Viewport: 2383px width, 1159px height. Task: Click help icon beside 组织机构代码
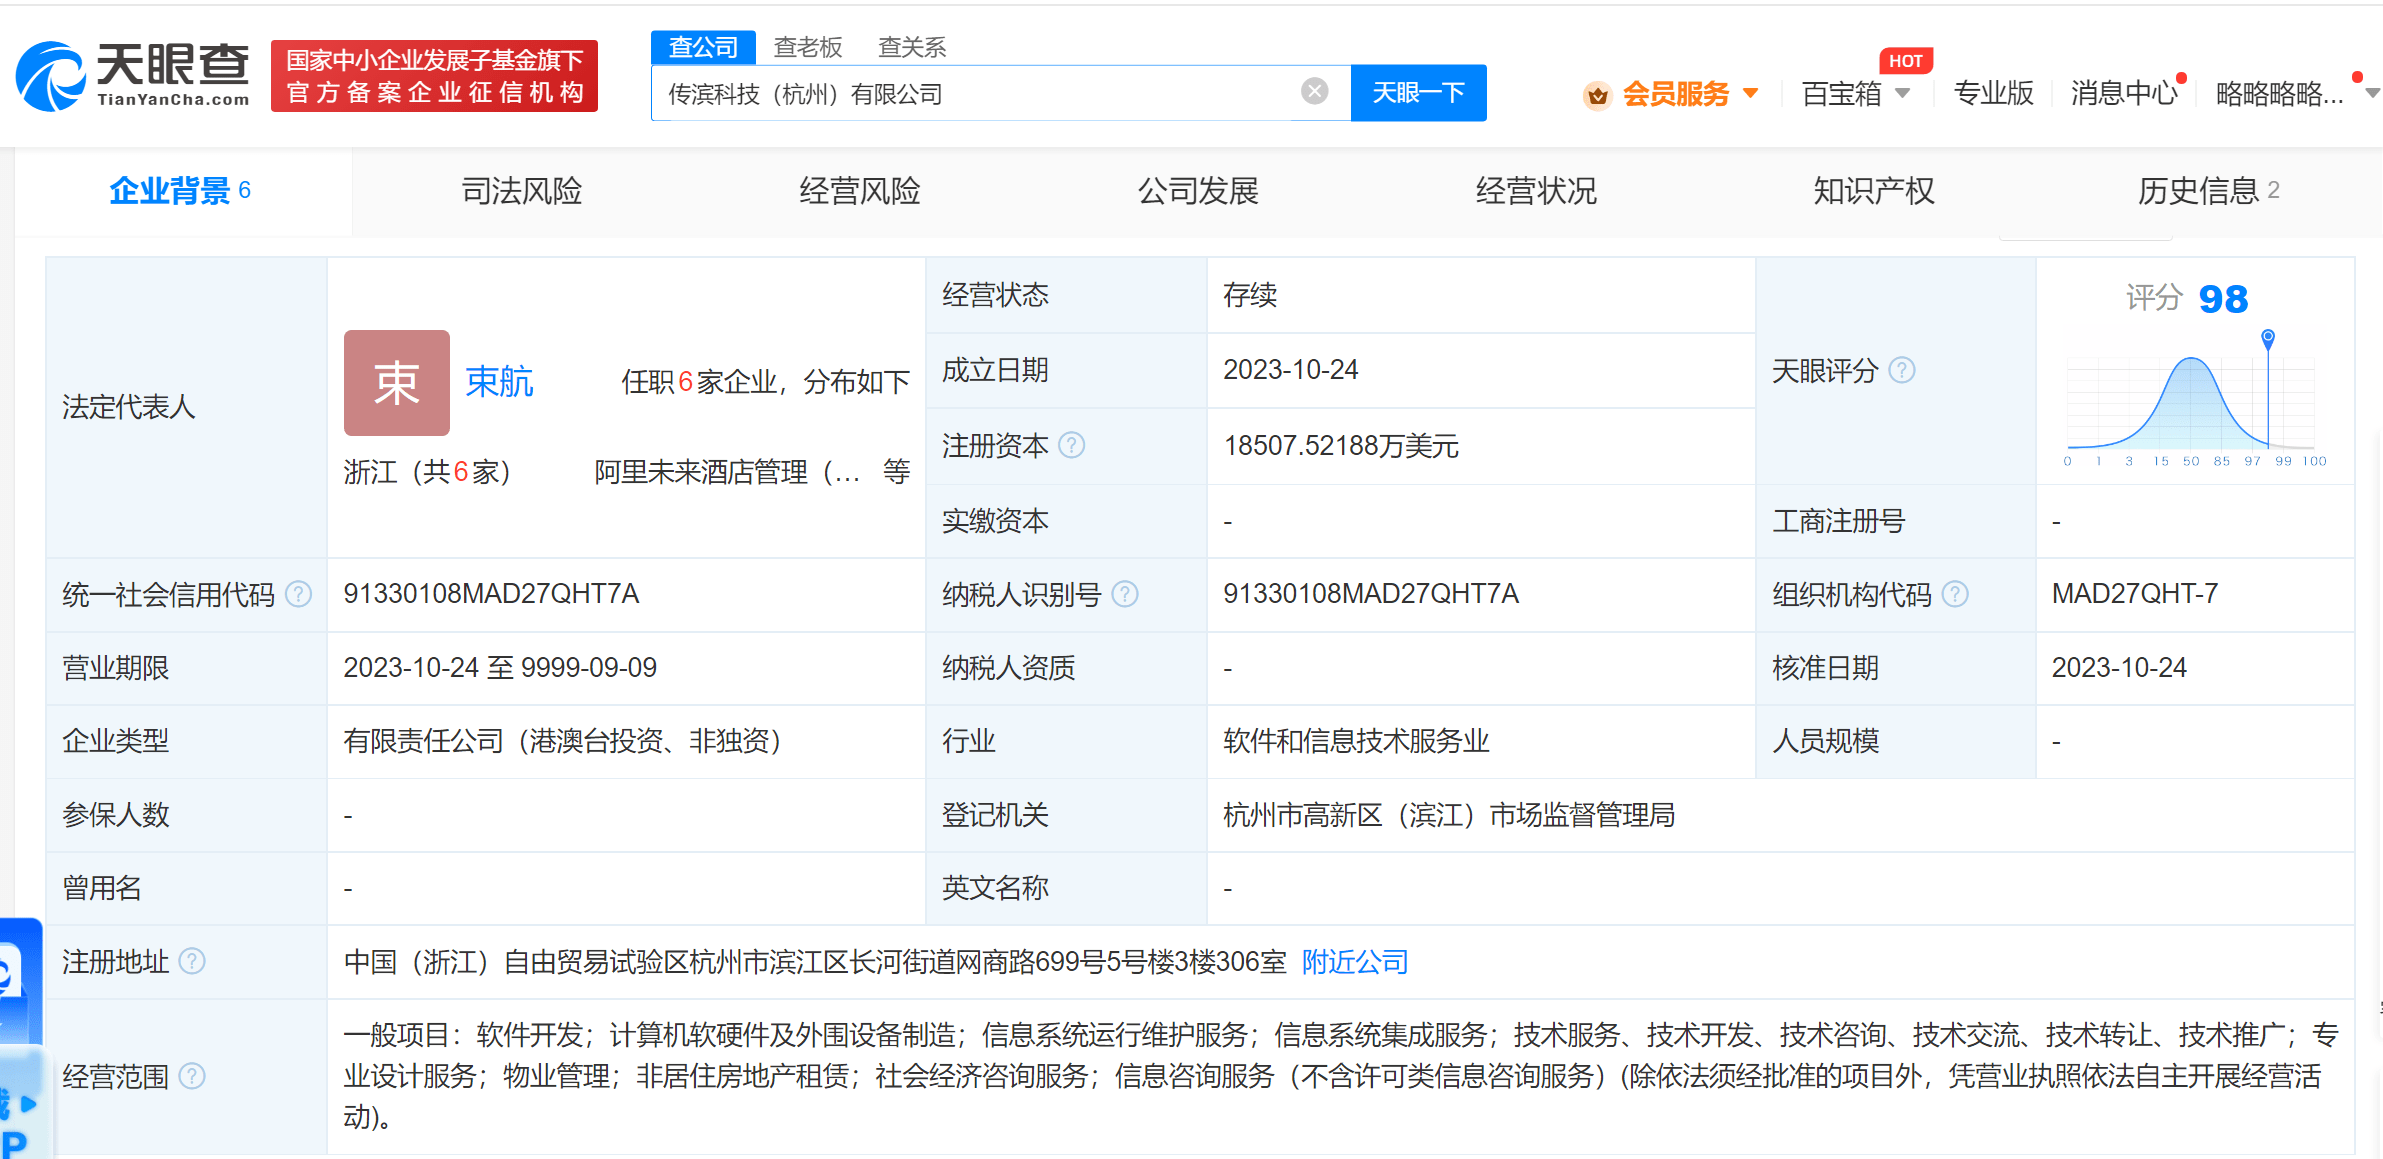coord(1955,595)
